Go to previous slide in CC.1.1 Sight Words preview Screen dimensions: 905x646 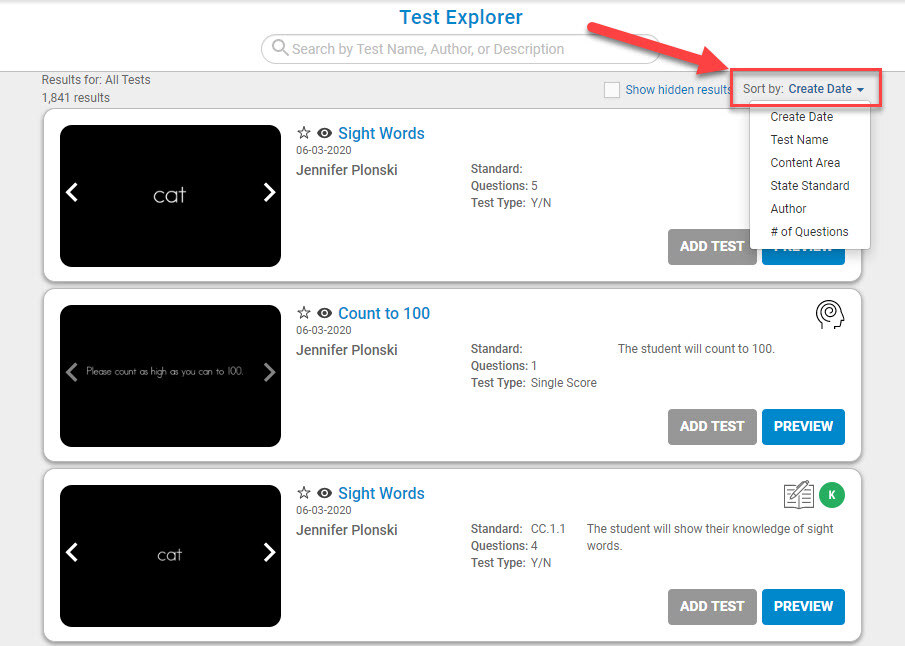pos(72,552)
